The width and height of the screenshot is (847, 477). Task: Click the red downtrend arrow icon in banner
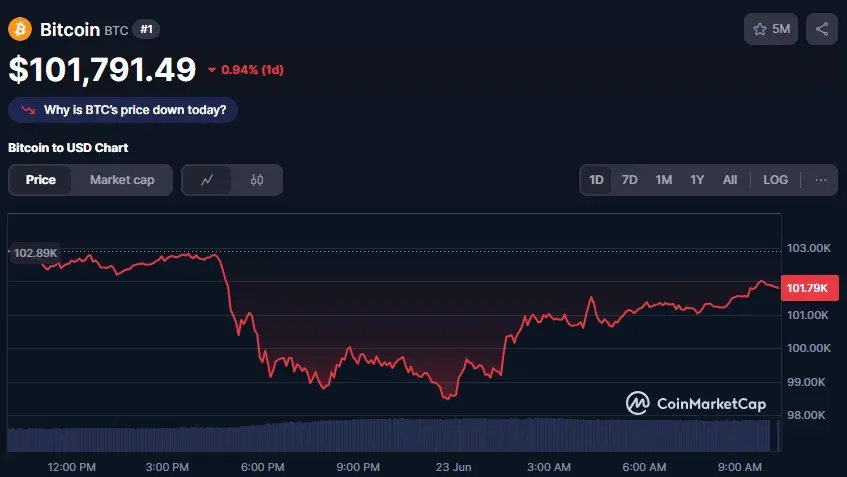(28, 110)
